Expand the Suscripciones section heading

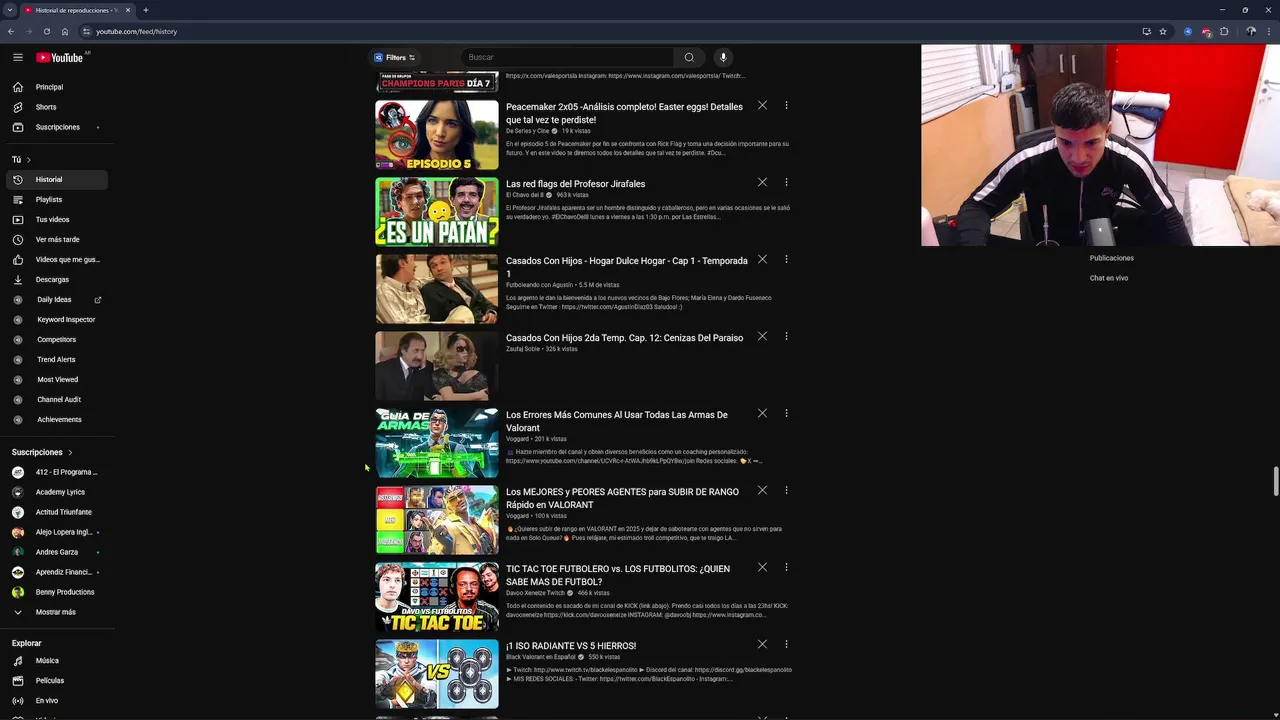pyautogui.click(x=42, y=452)
